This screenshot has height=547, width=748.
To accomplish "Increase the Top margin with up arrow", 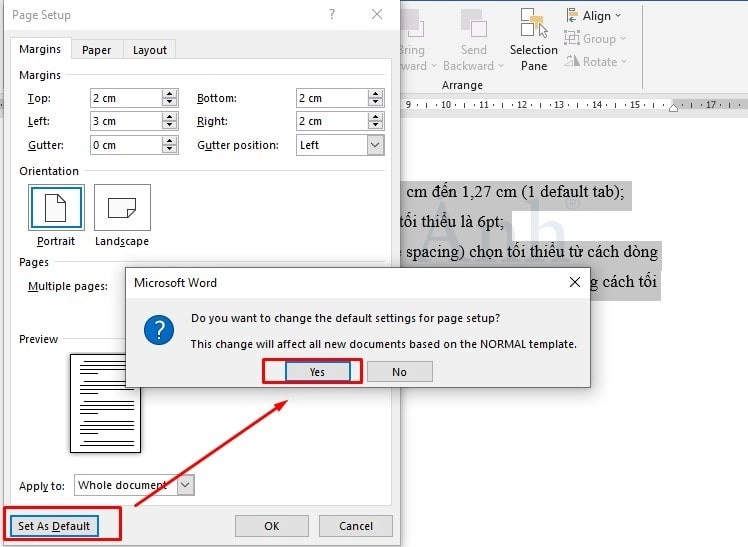I will 169,93.
